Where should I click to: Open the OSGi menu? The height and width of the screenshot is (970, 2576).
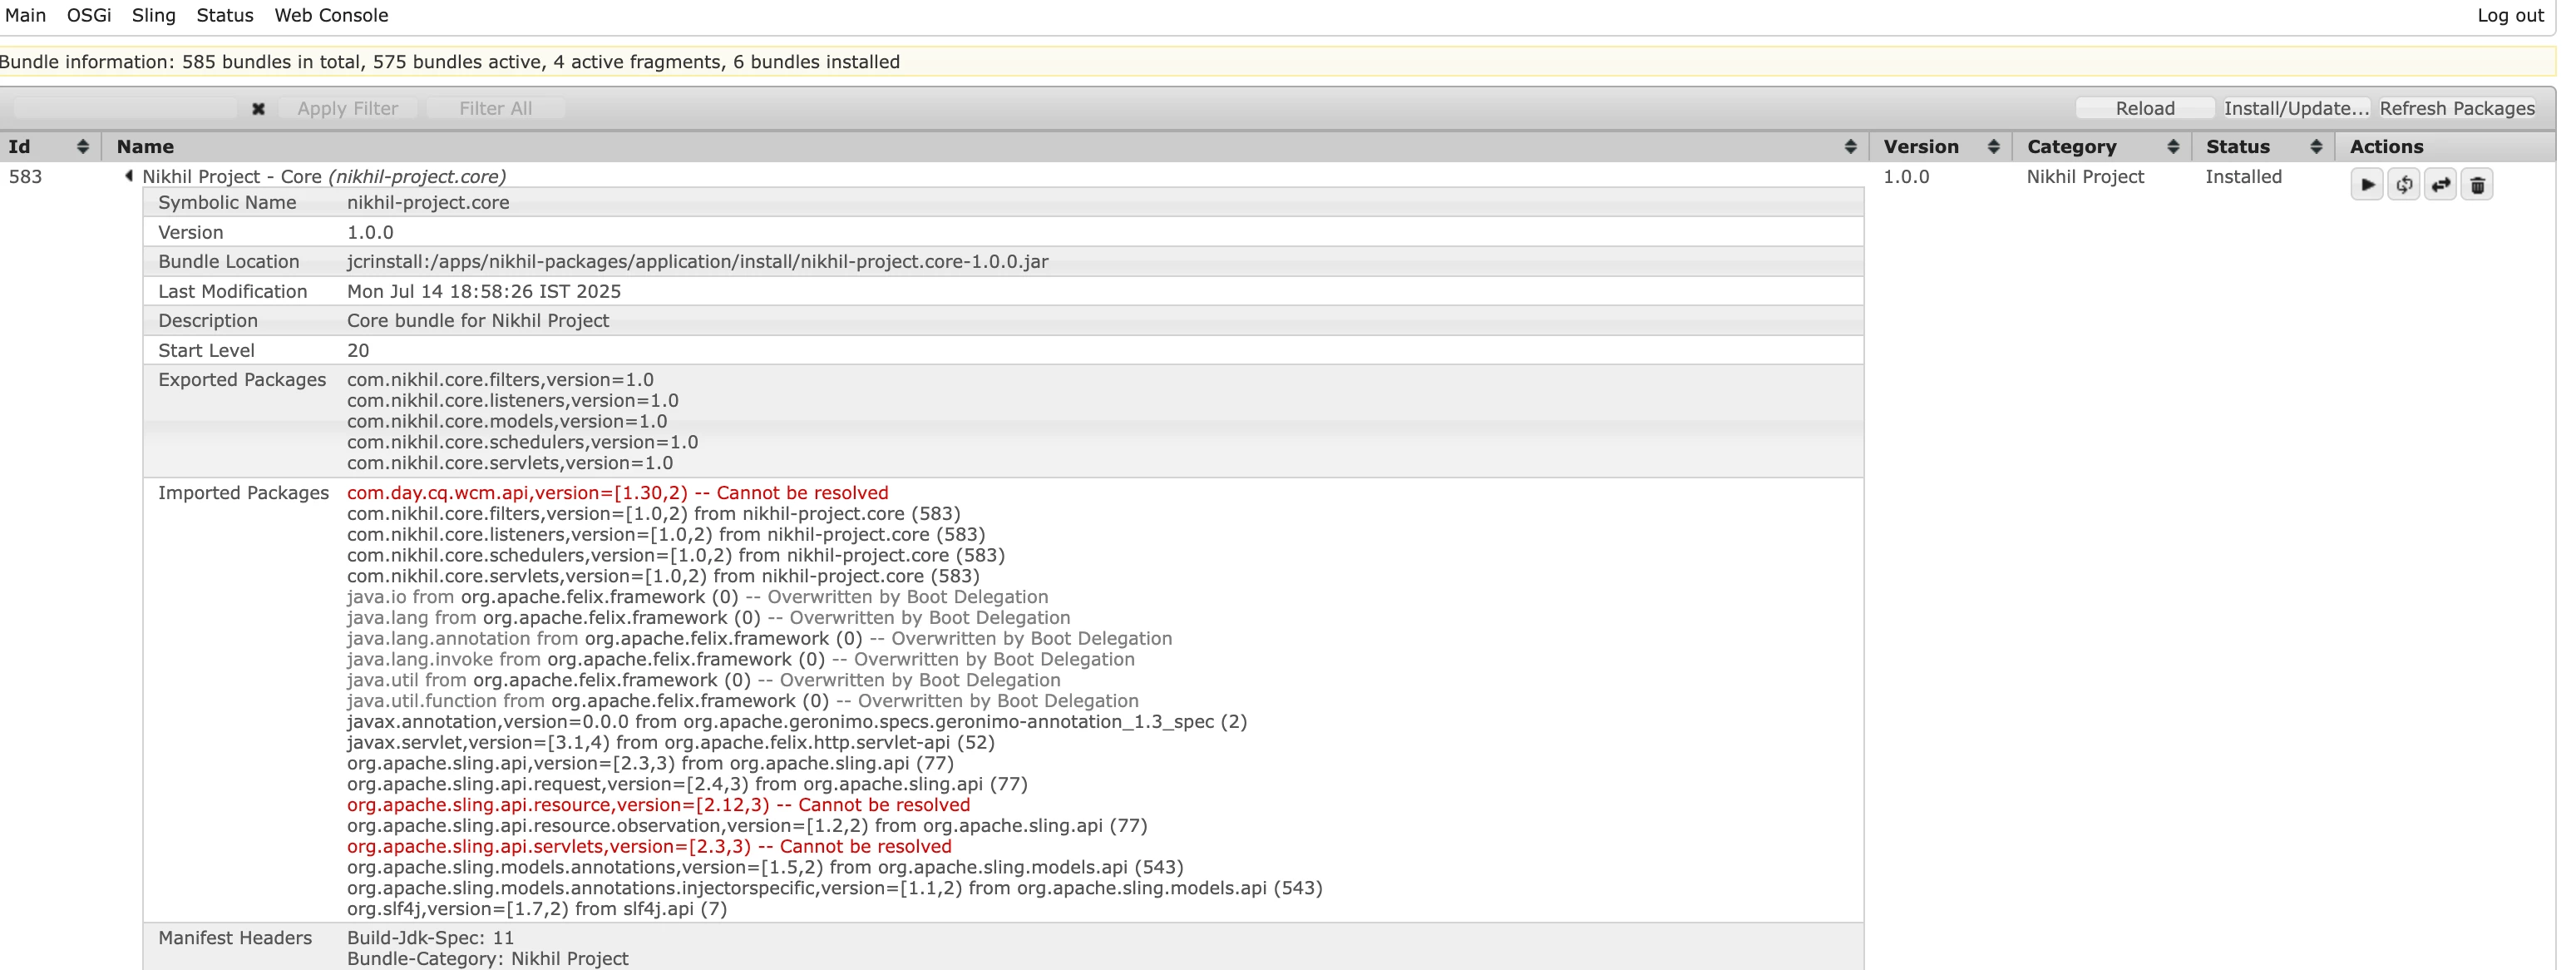(89, 16)
